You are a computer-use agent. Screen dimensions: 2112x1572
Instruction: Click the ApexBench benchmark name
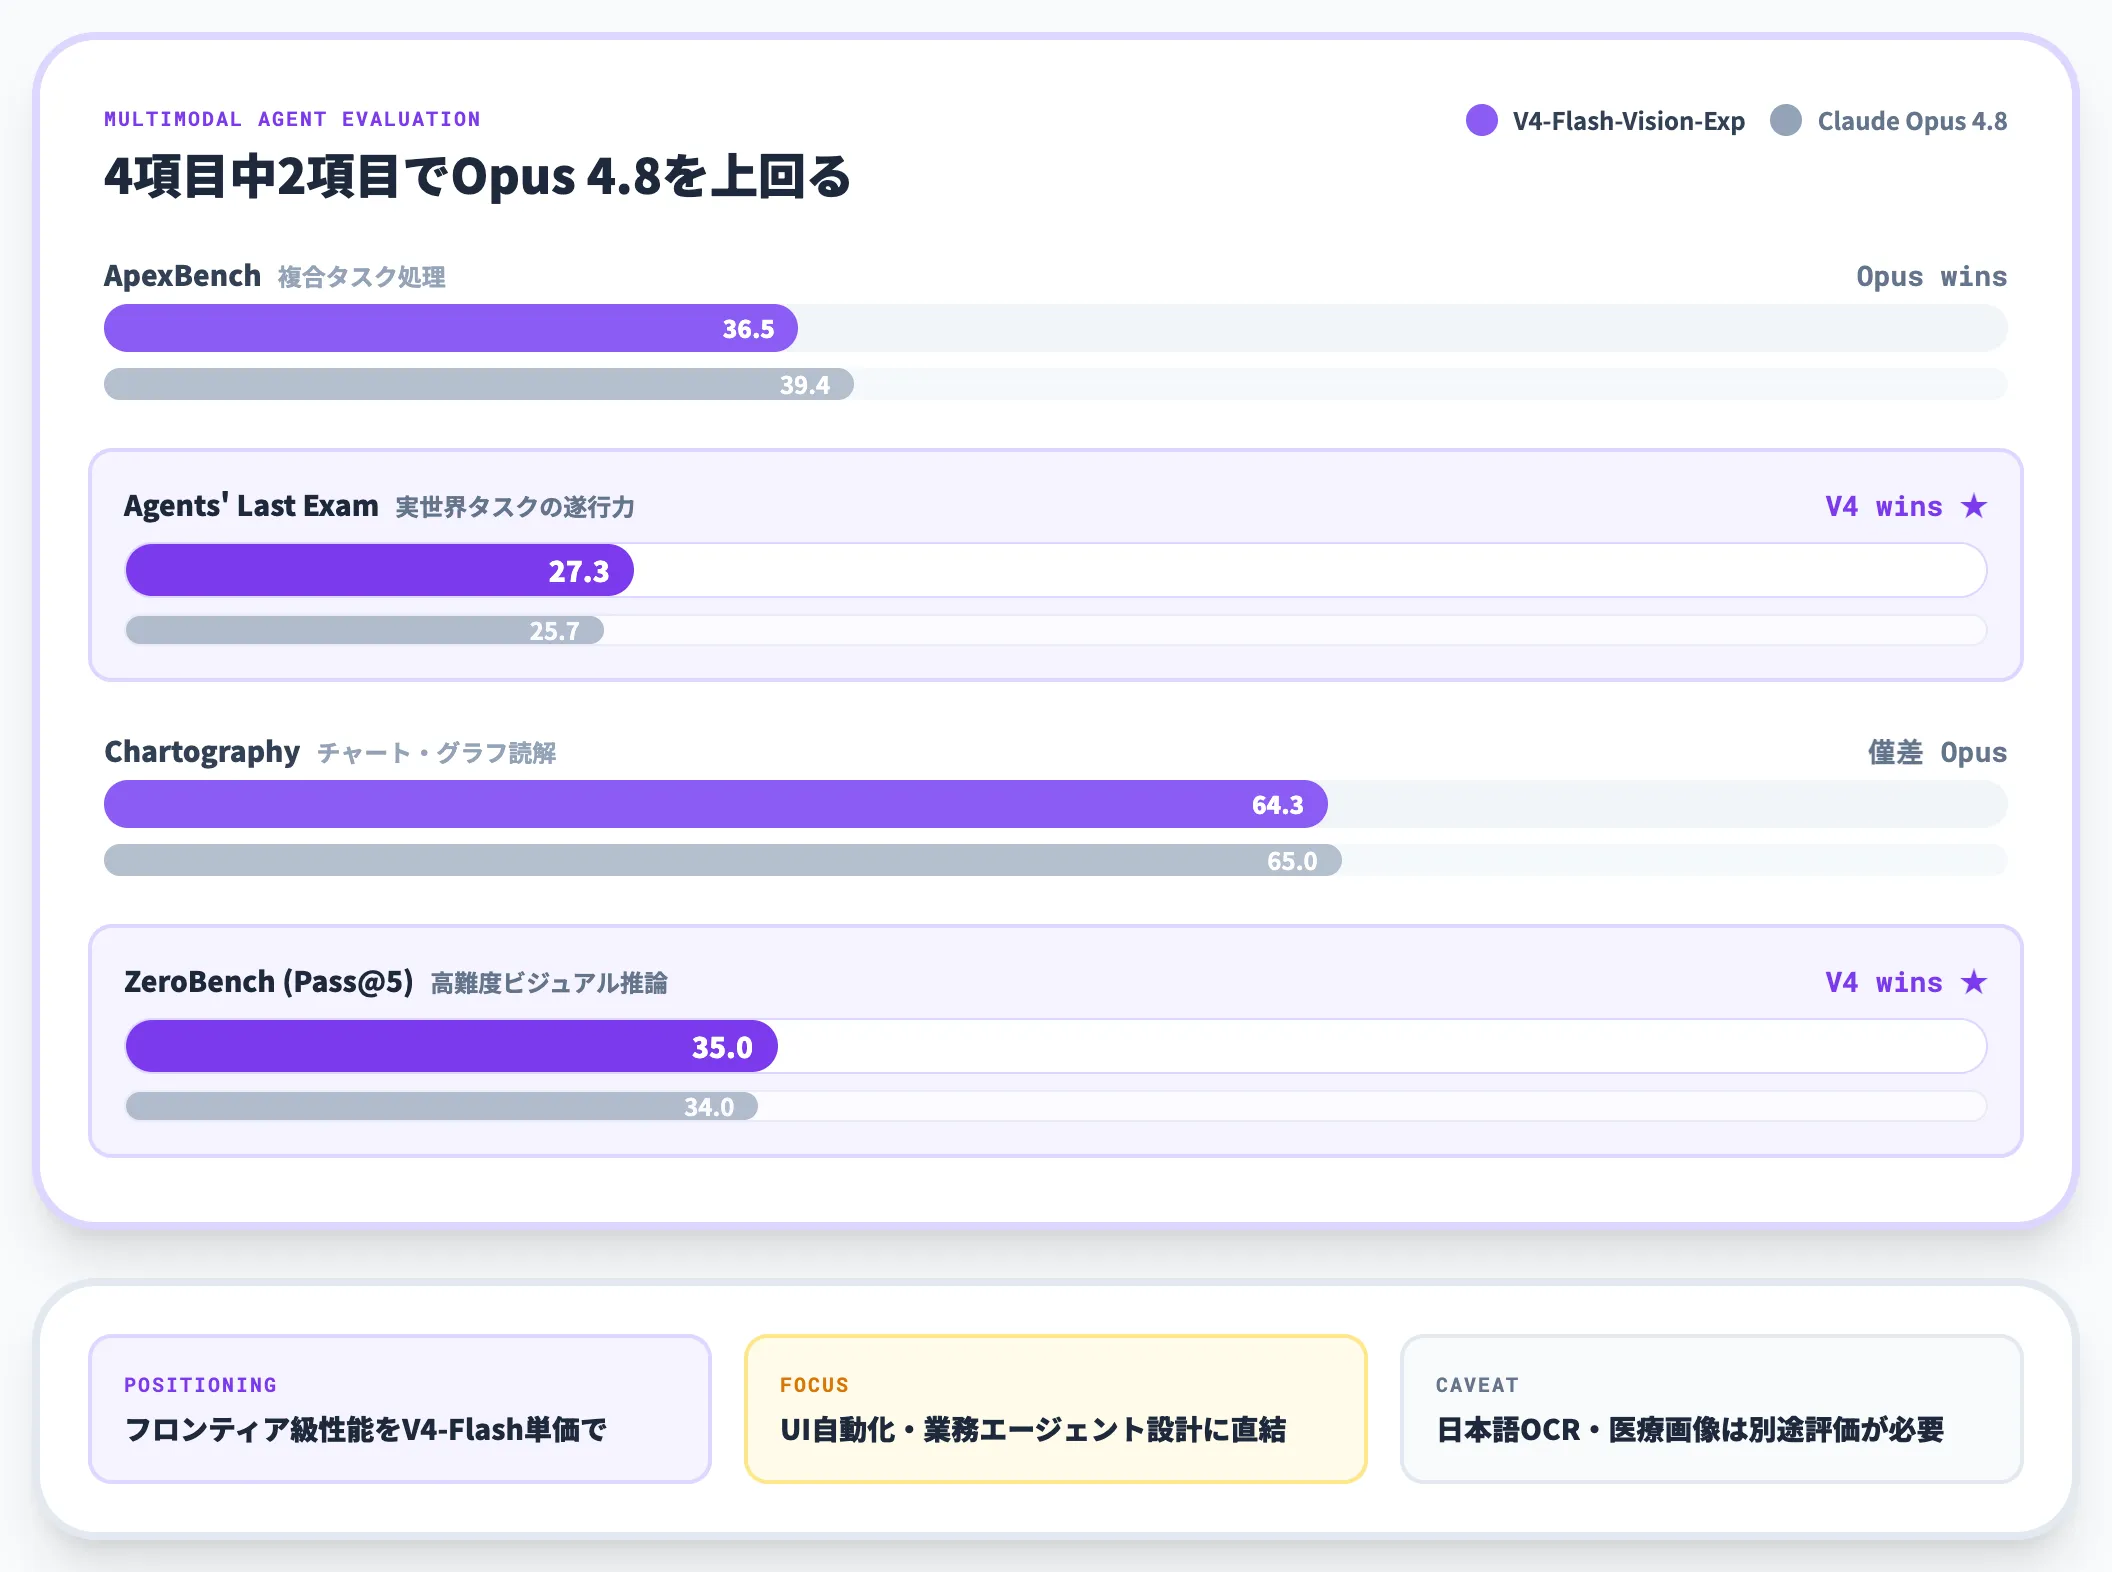(182, 276)
